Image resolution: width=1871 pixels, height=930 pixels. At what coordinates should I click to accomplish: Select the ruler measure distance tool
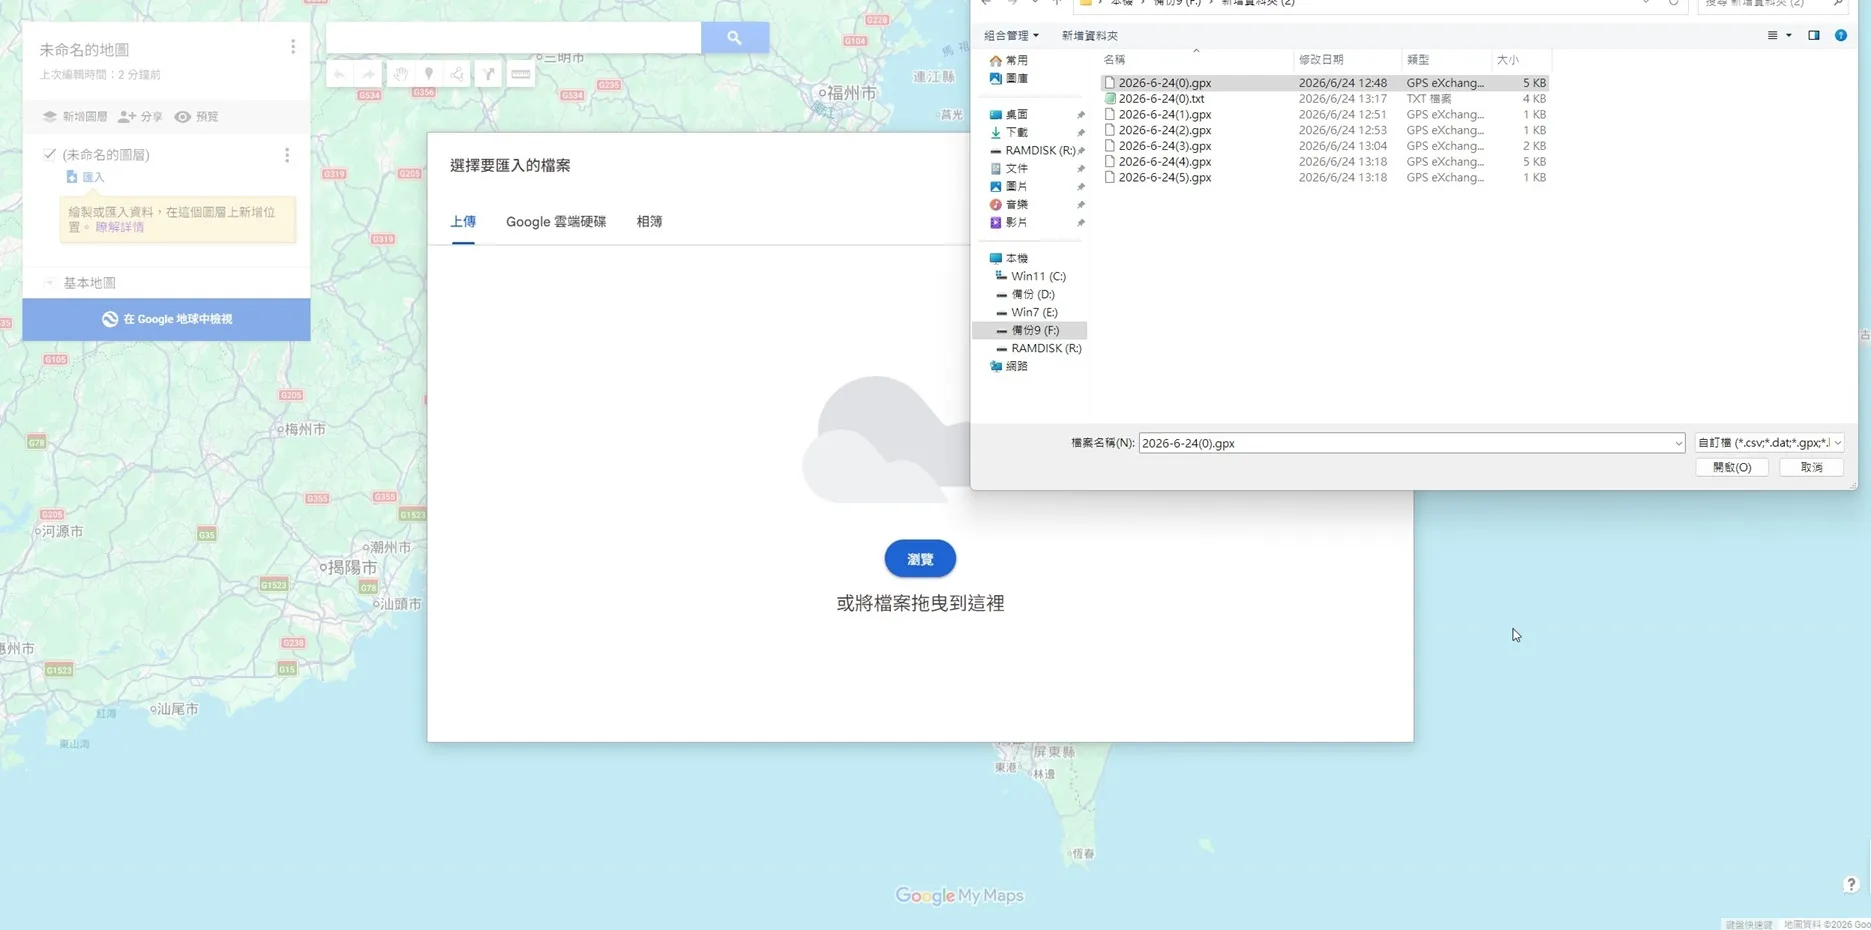coord(521,74)
